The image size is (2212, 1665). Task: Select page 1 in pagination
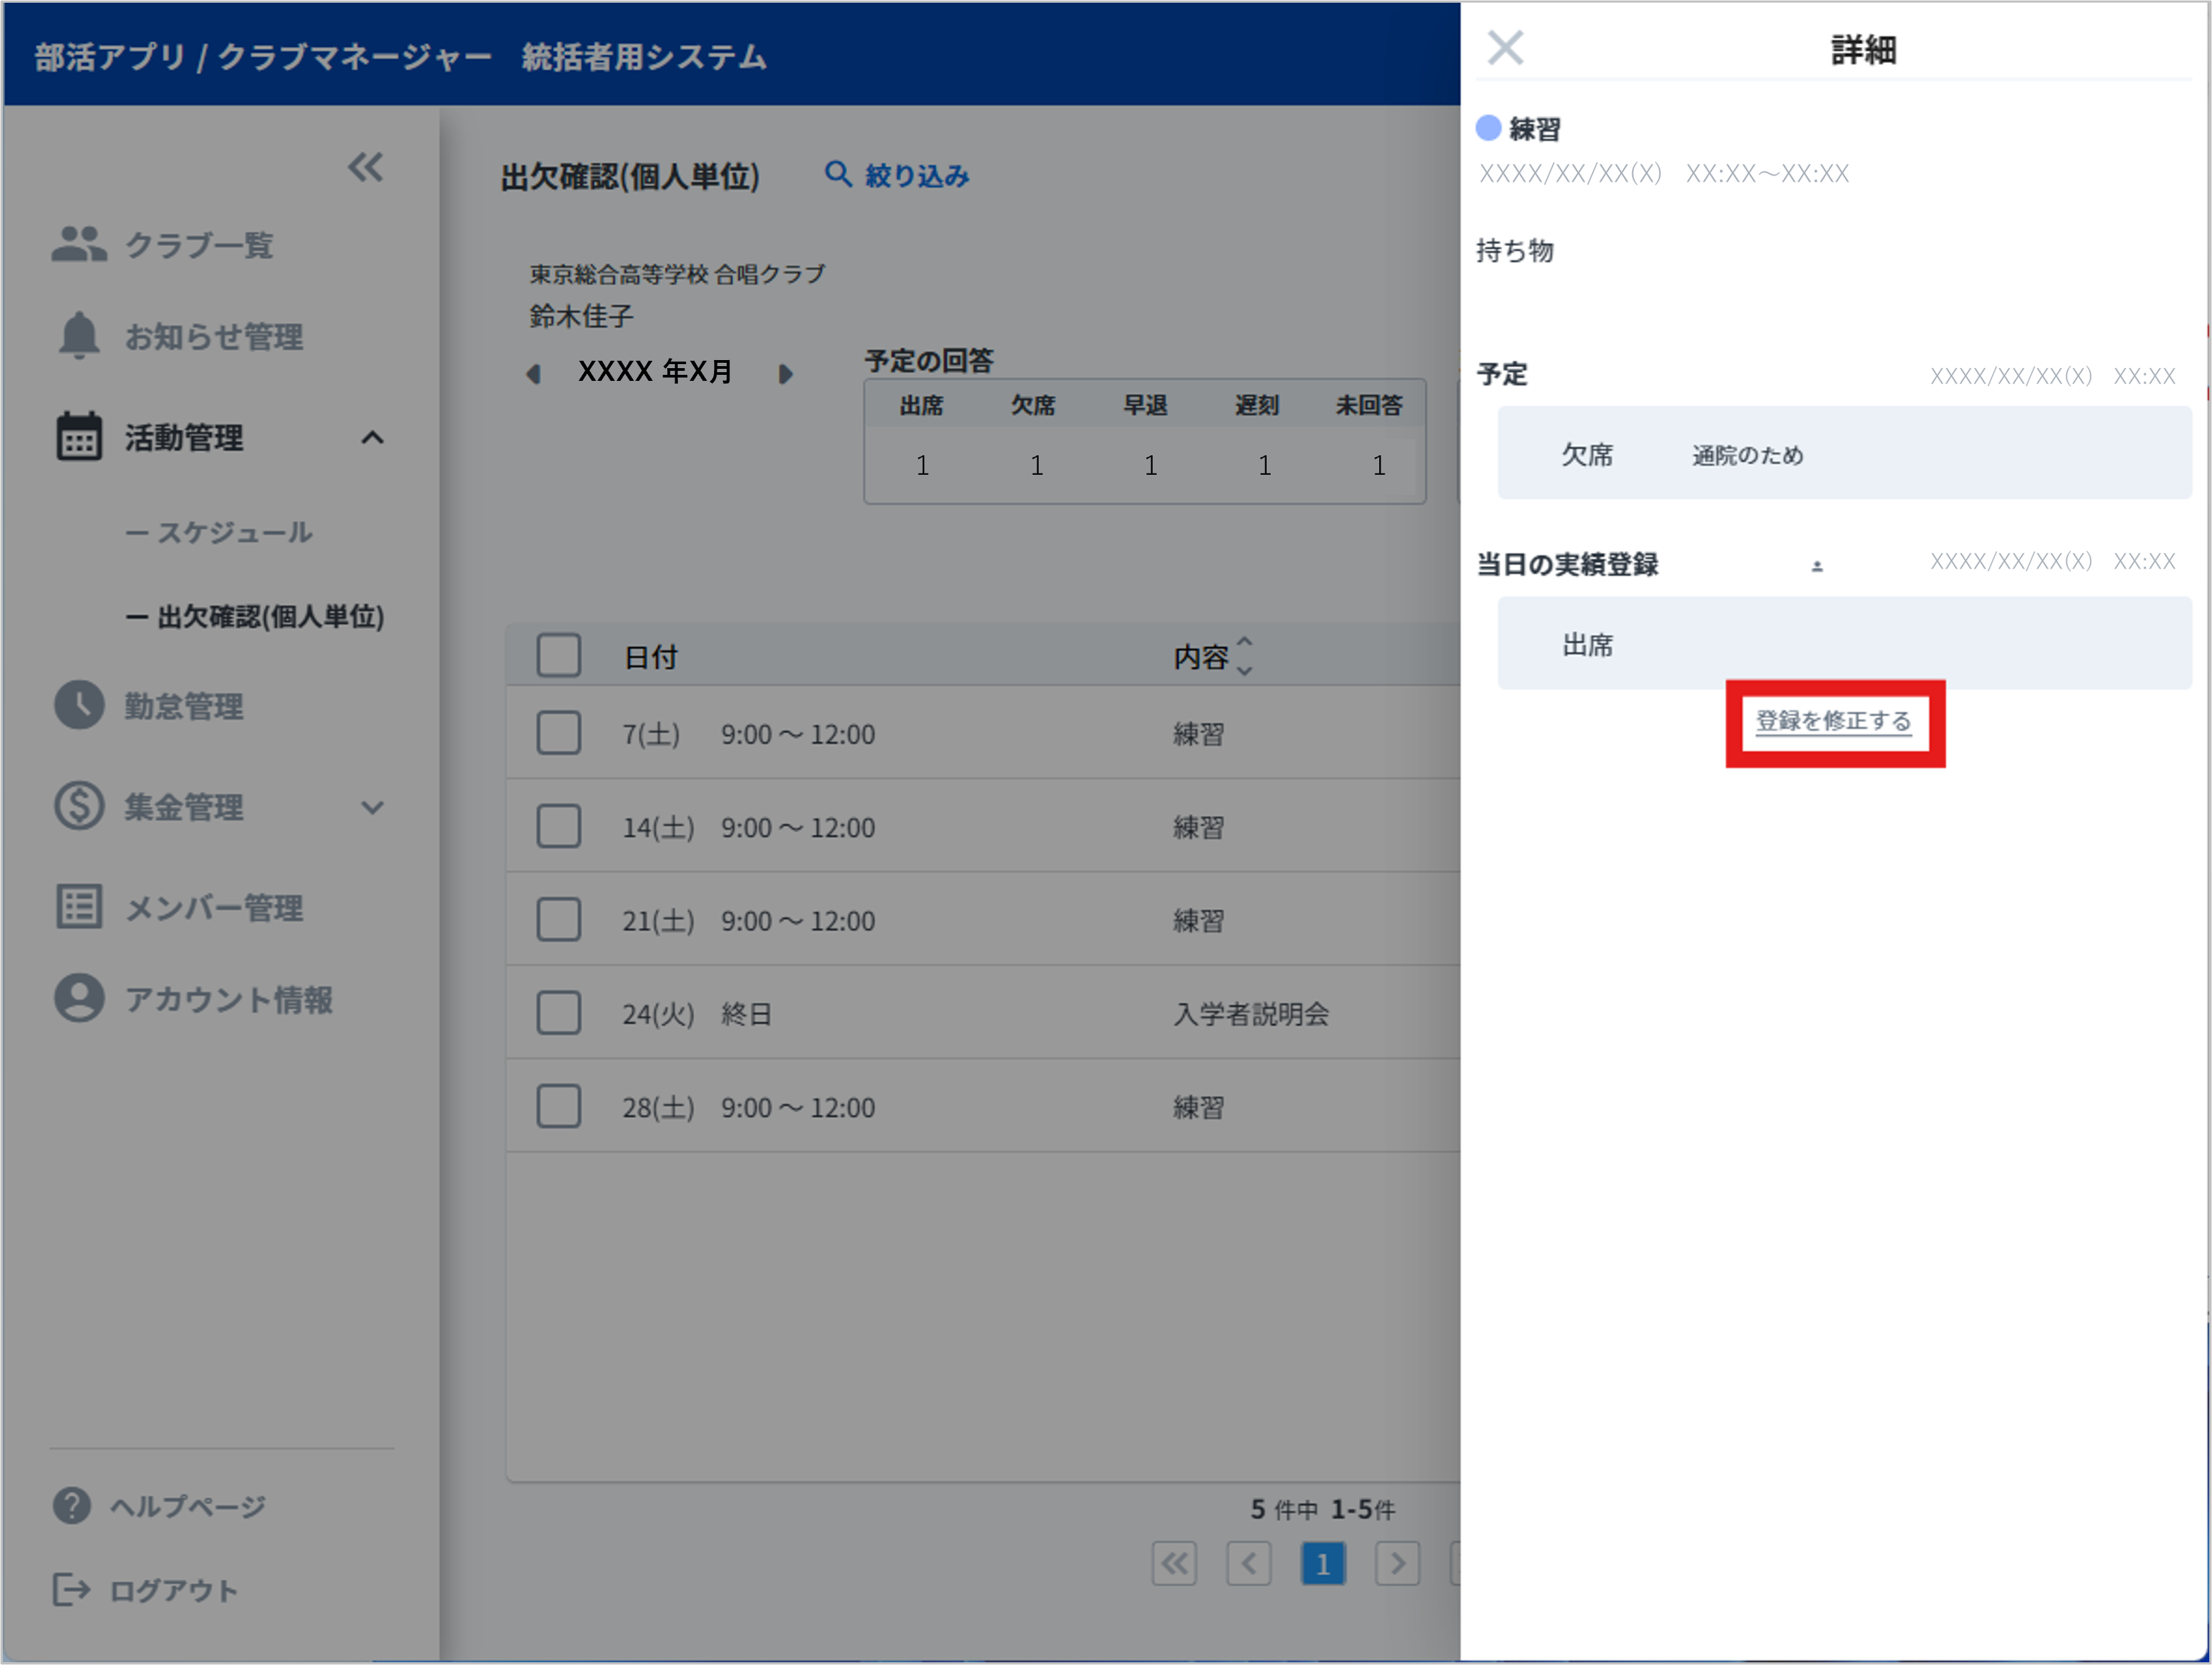(x=1323, y=1563)
